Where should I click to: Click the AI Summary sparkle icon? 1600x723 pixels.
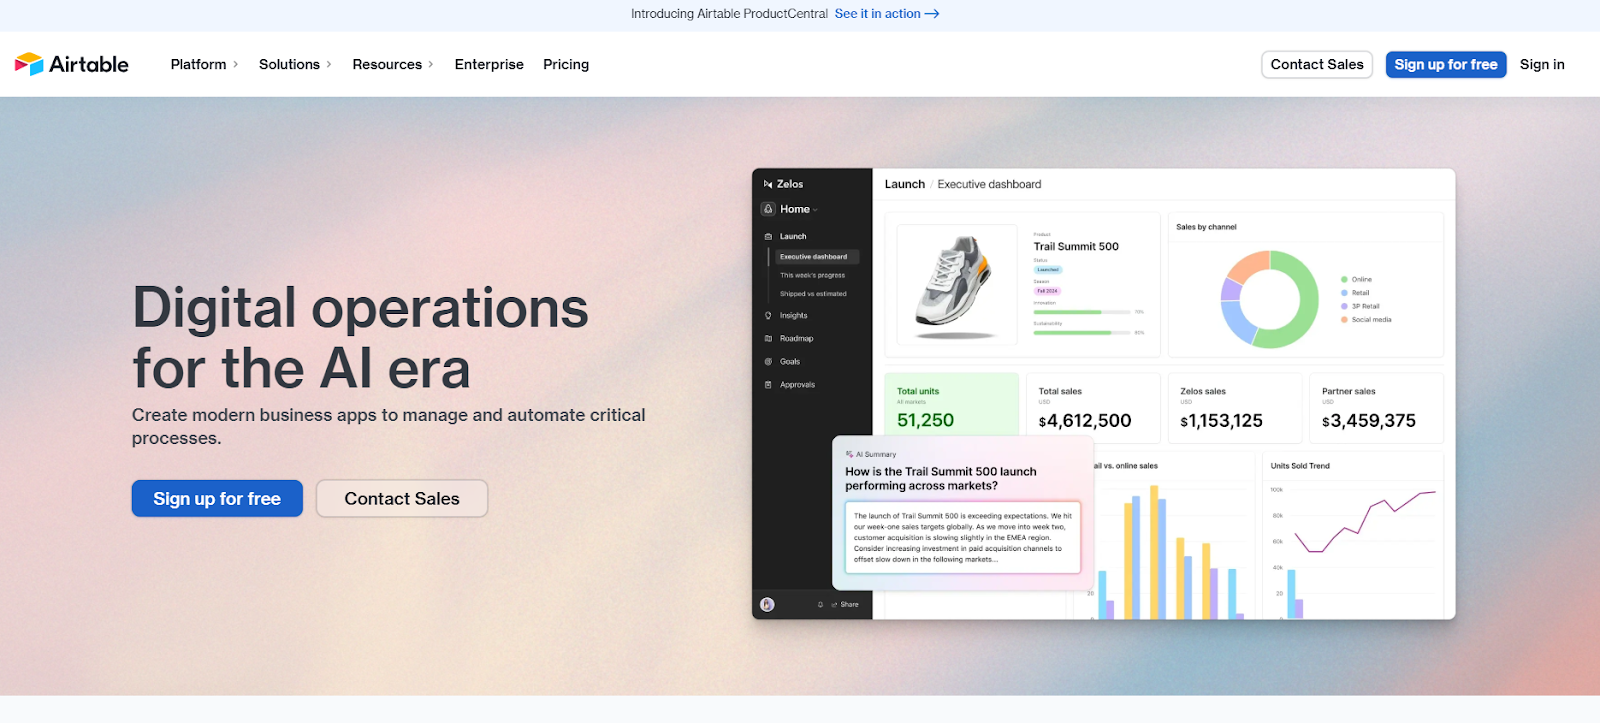(x=849, y=454)
